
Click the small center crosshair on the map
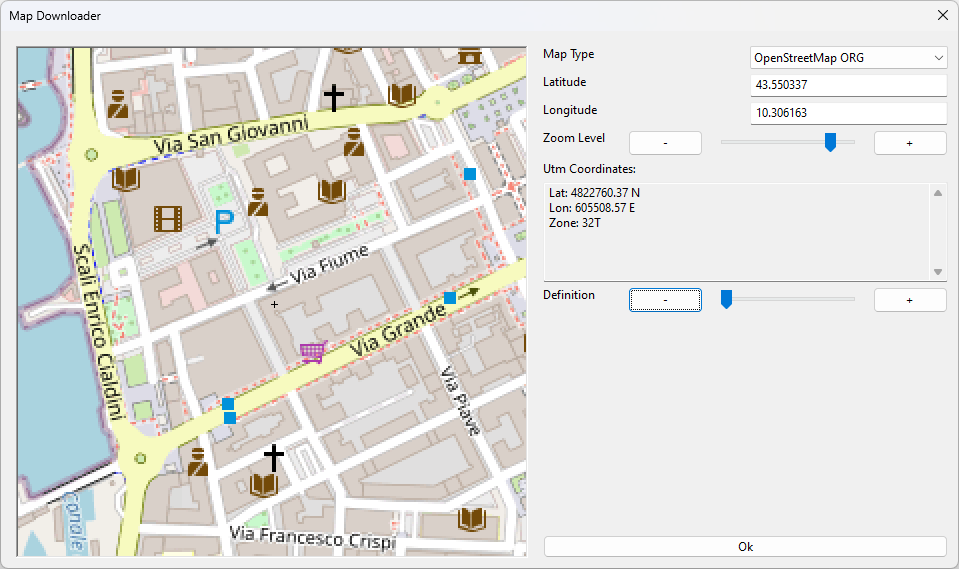coord(275,304)
